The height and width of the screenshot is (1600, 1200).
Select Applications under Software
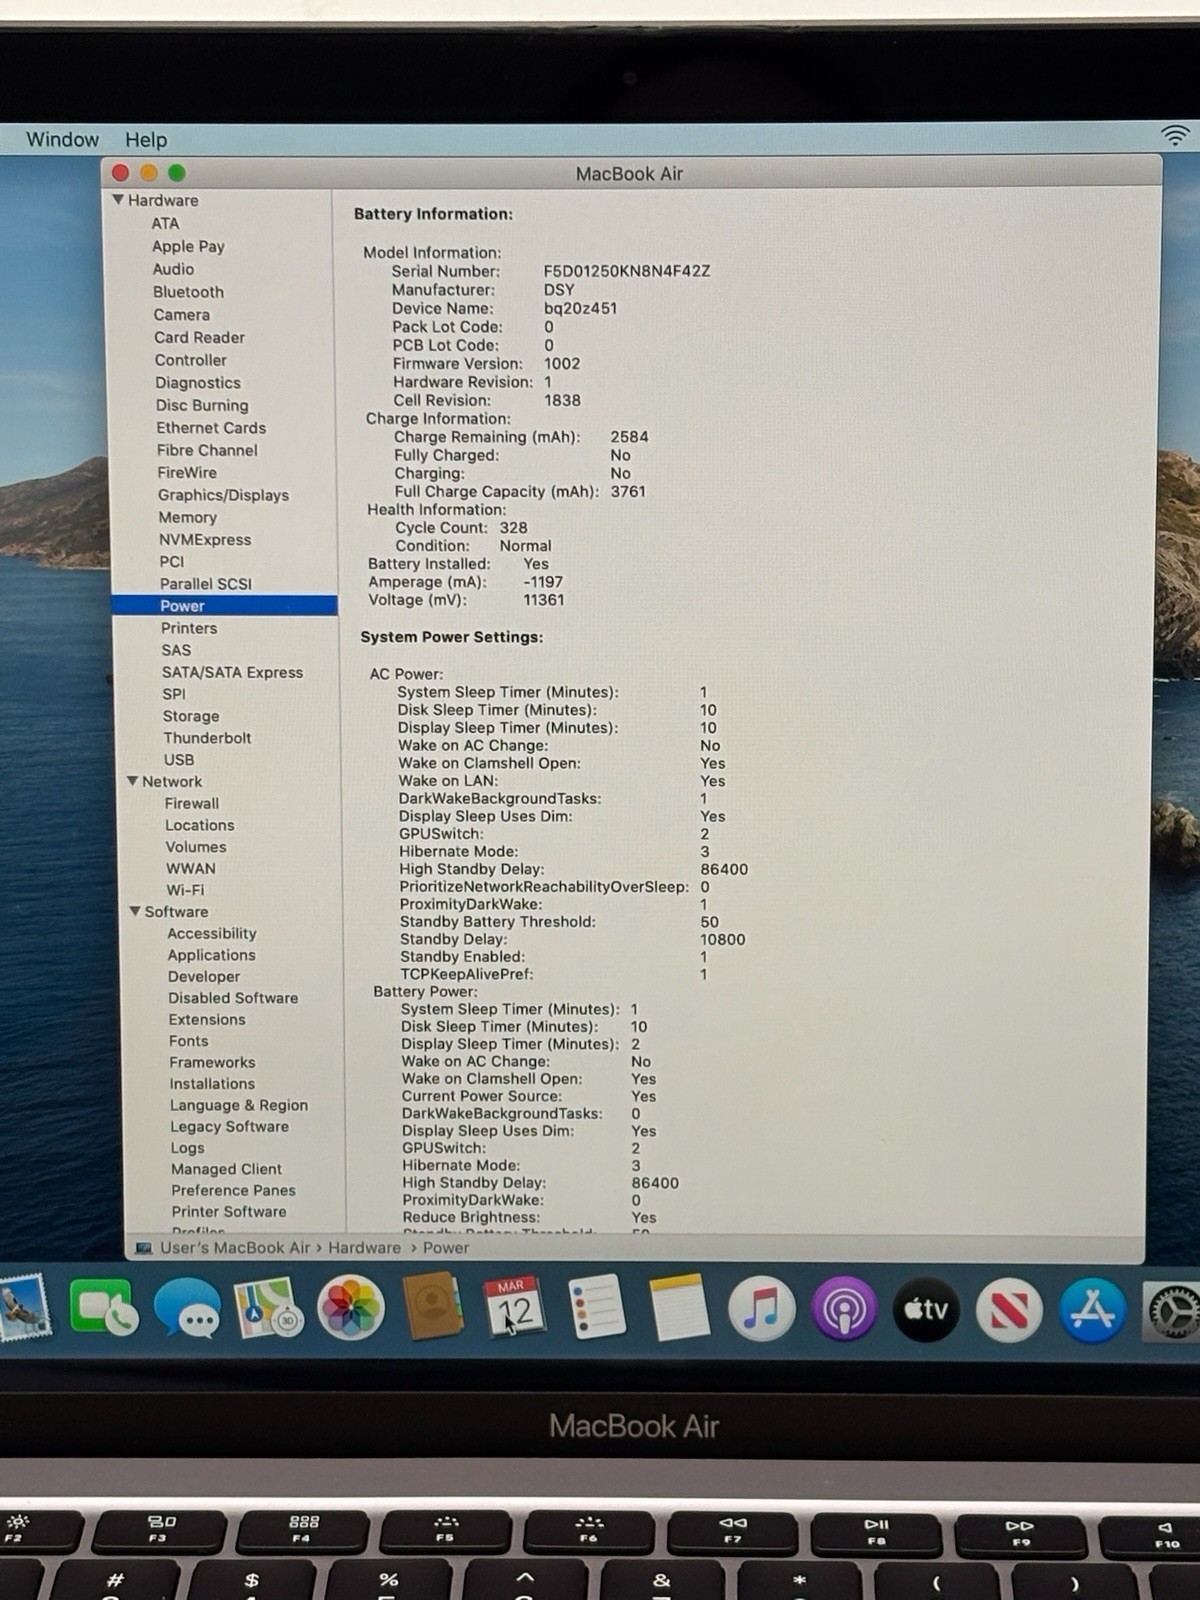click(x=211, y=955)
